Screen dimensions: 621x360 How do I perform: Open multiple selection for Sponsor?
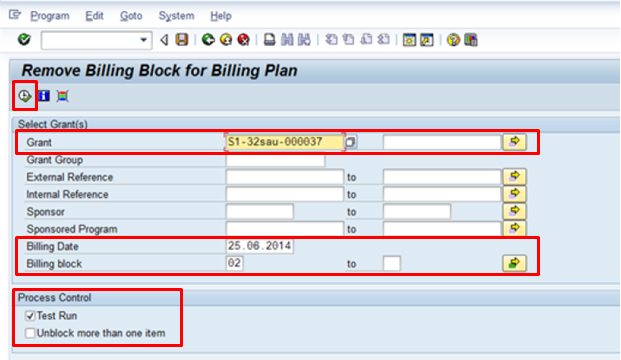tap(514, 211)
